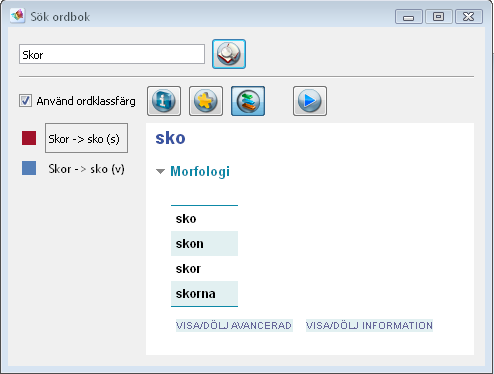Focus the search field containing 'Skor'
Image resolution: width=494 pixels, height=374 pixels.
112,54
